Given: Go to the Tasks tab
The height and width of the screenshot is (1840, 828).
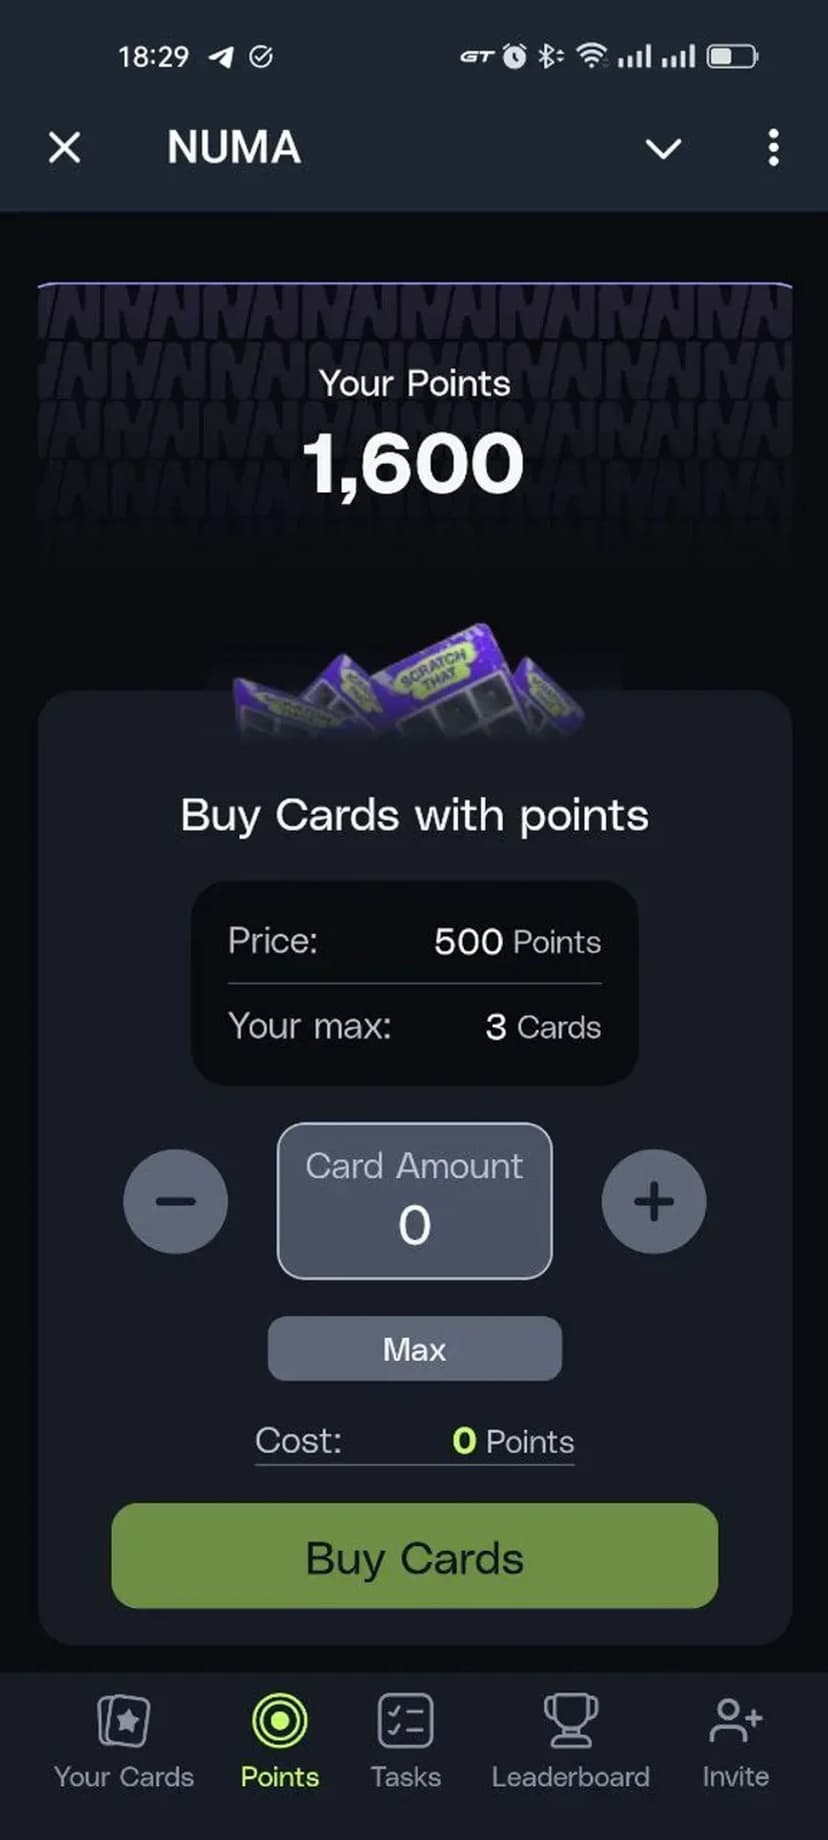Looking at the screenshot, I should [x=405, y=1741].
